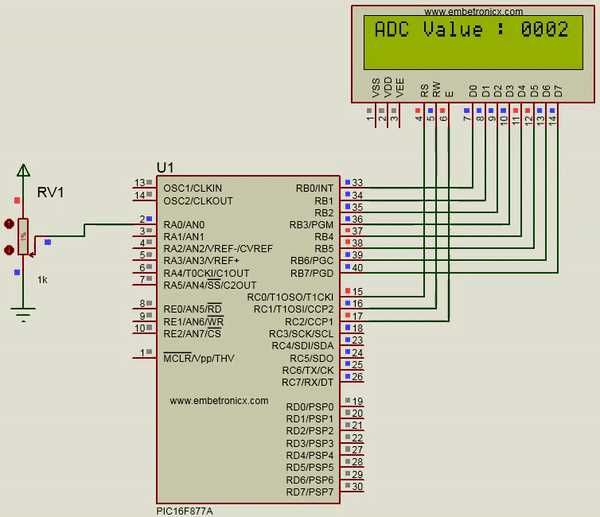600x517 pixels.
Task: Select the RW pin label on the LCD
Action: pyautogui.click(x=437, y=89)
